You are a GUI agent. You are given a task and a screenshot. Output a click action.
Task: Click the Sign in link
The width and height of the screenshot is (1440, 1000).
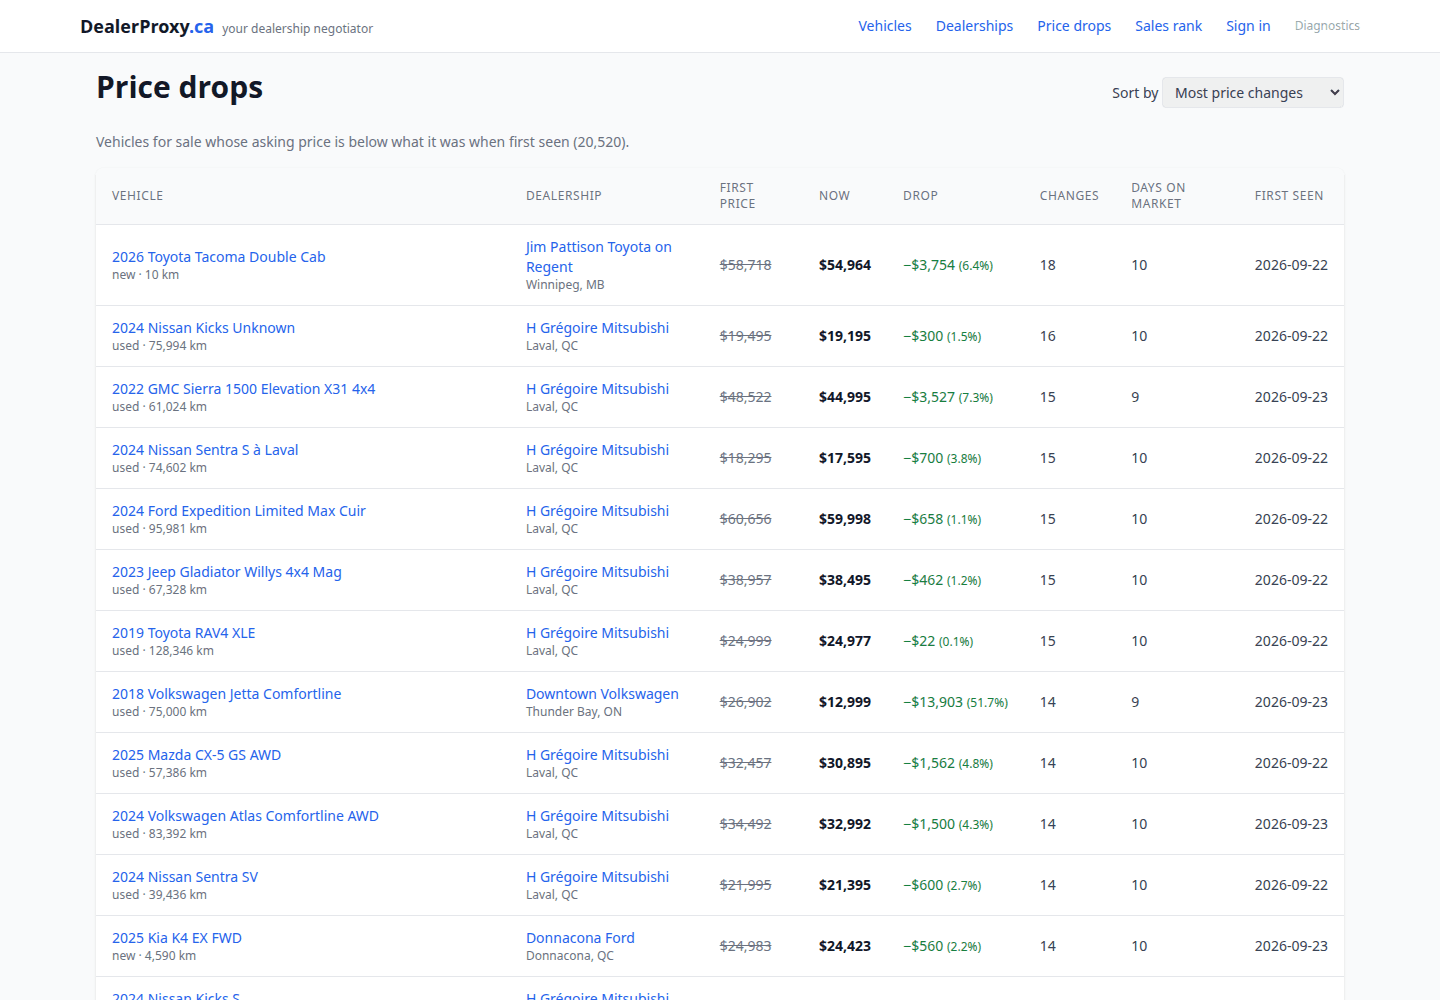tap(1248, 26)
